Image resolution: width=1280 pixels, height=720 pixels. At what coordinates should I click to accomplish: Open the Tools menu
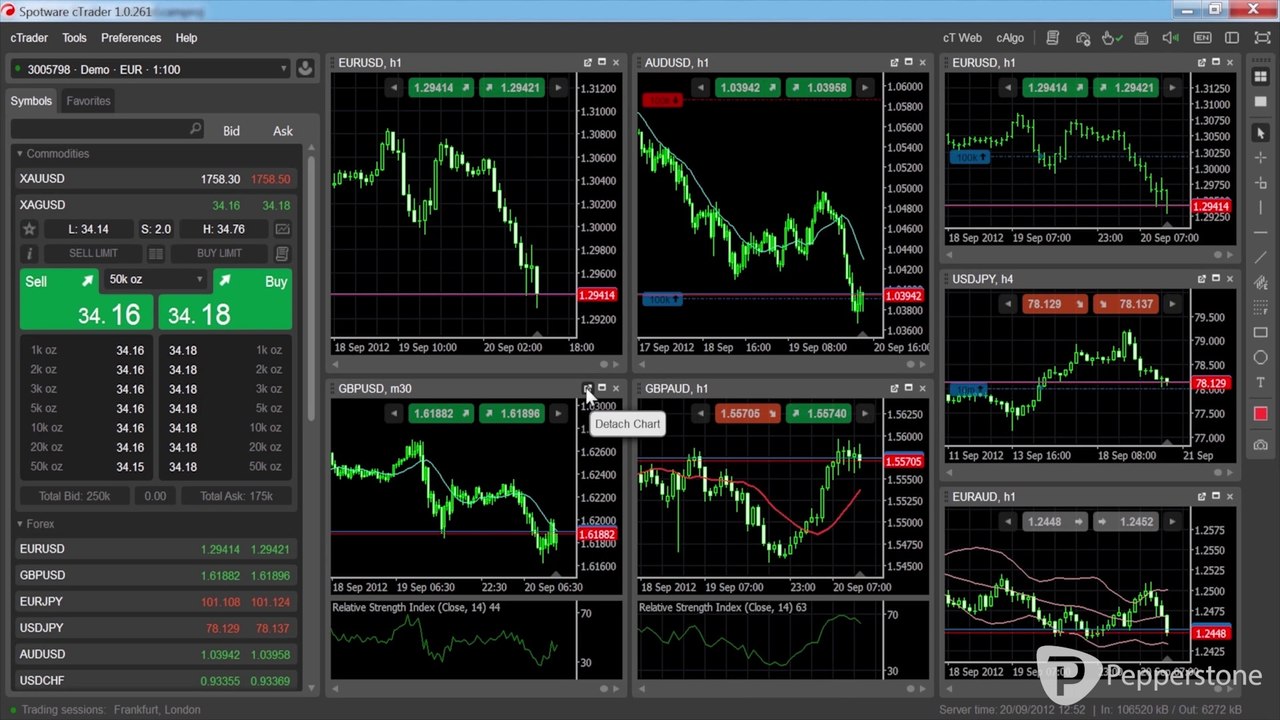[75, 38]
